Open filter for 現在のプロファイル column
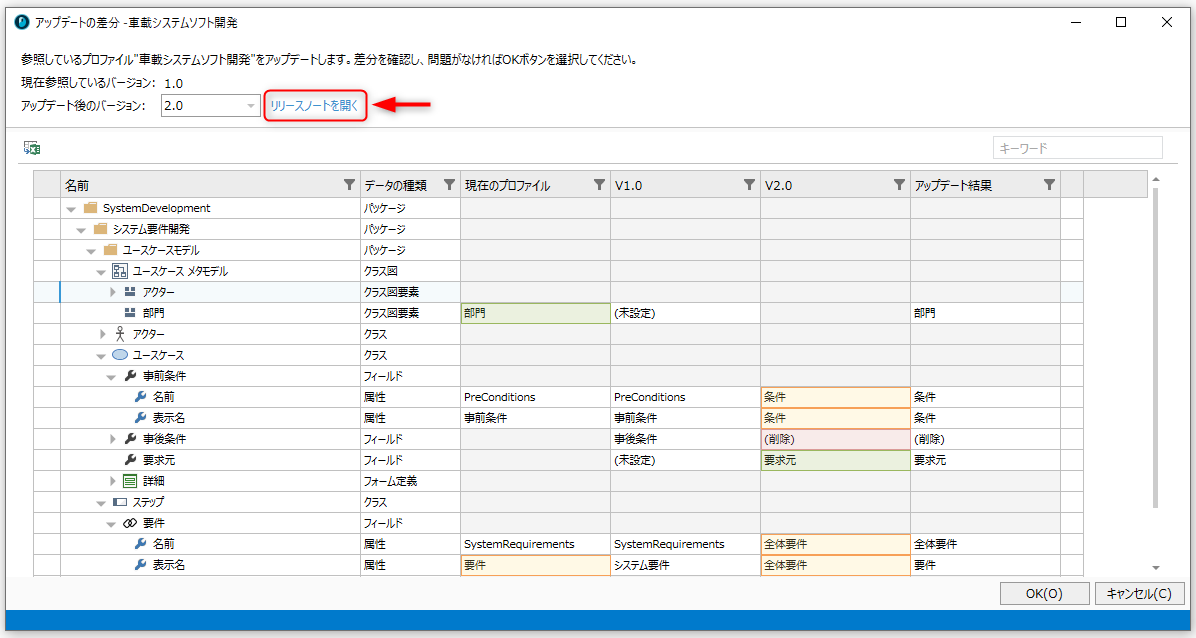The width and height of the screenshot is (1196, 638). pos(600,185)
